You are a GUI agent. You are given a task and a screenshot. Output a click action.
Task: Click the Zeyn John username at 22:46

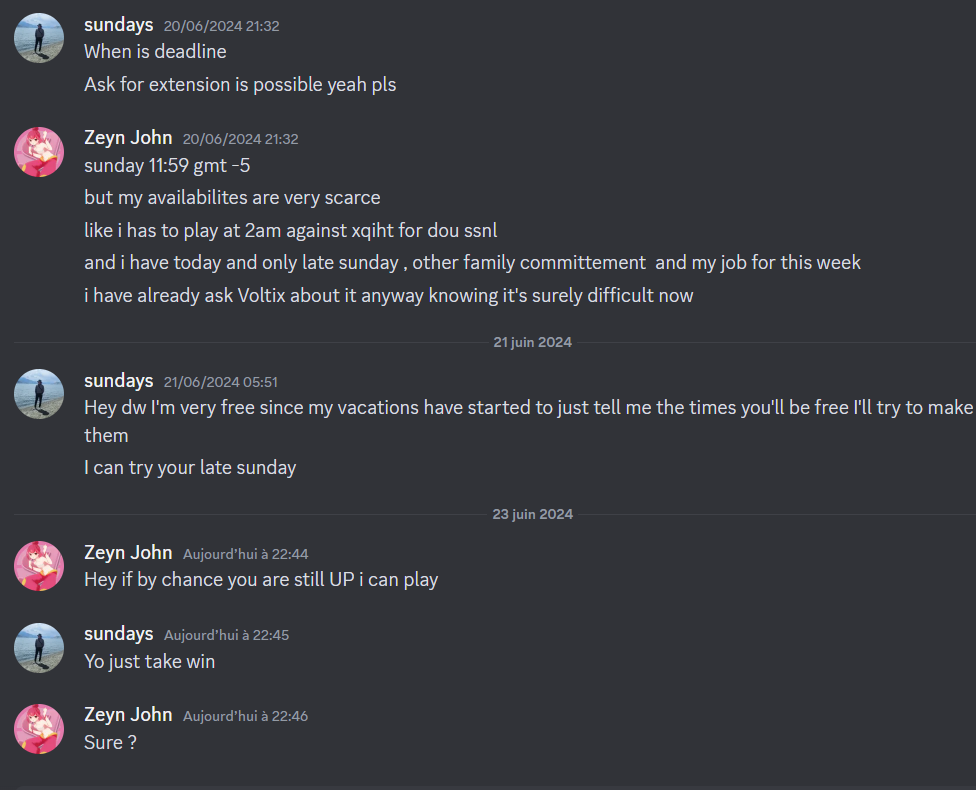tap(128, 715)
